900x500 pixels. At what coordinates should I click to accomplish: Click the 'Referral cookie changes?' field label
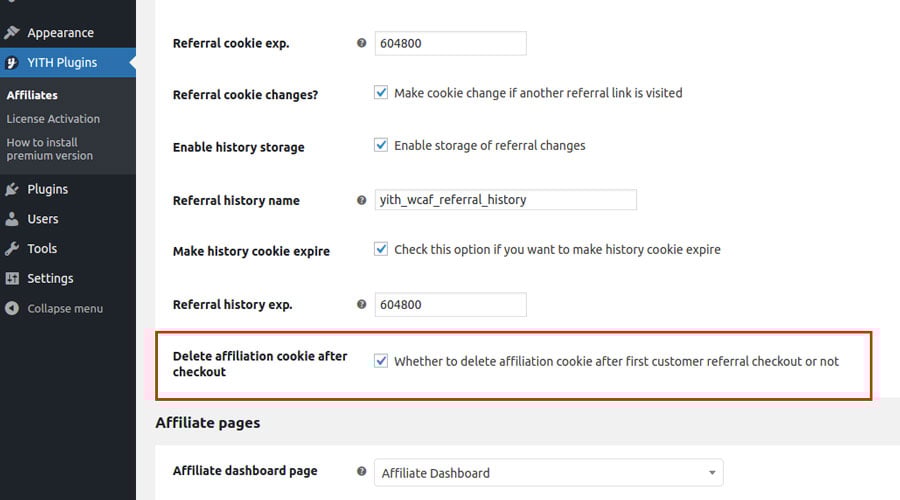coord(245,95)
